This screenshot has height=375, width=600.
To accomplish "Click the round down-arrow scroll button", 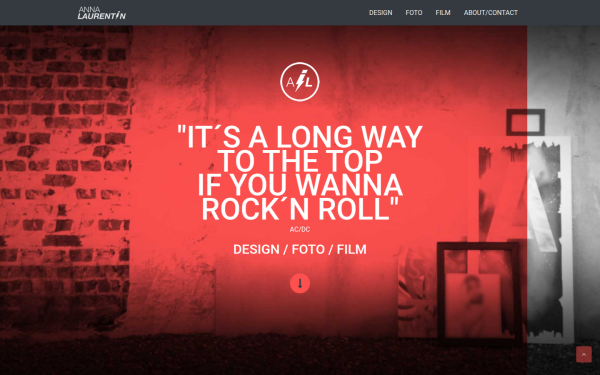I will [x=300, y=283].
